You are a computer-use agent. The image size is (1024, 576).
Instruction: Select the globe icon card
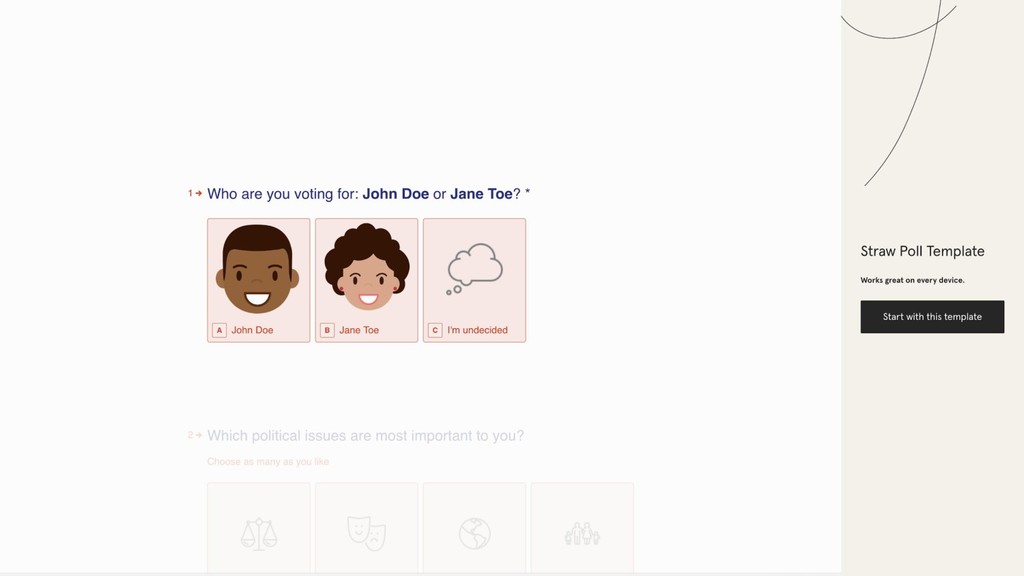coord(474,528)
